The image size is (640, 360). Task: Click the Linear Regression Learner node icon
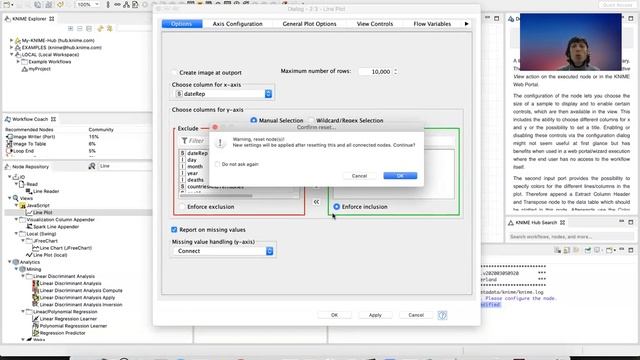(36, 319)
